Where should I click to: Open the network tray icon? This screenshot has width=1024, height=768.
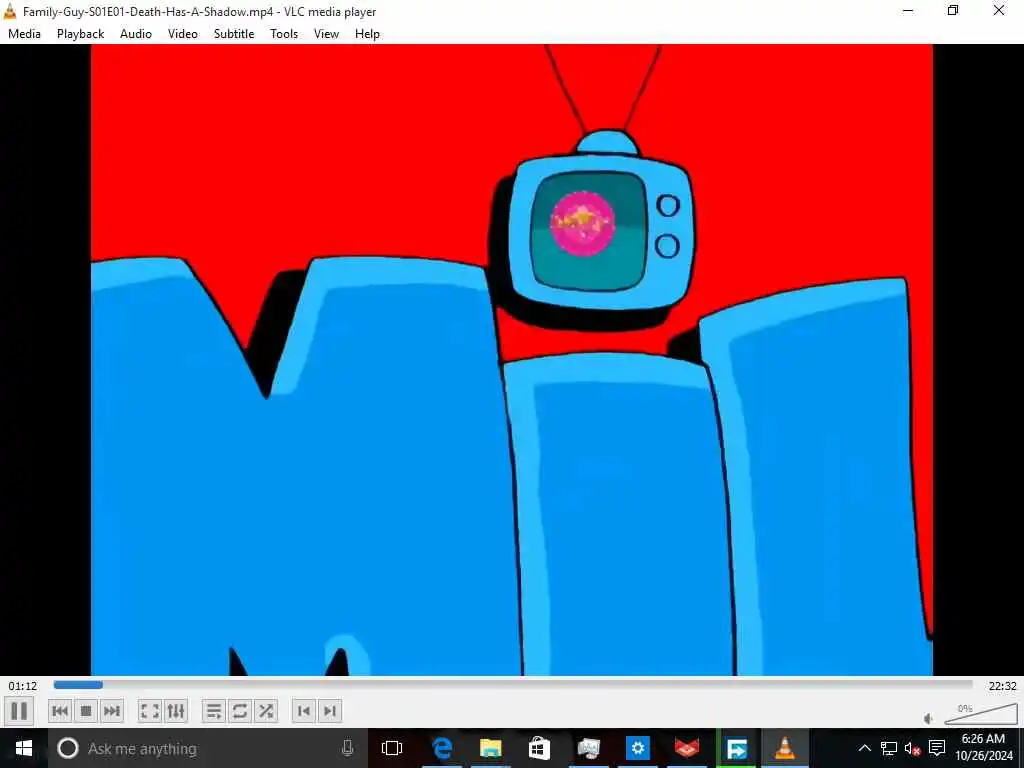click(888, 748)
